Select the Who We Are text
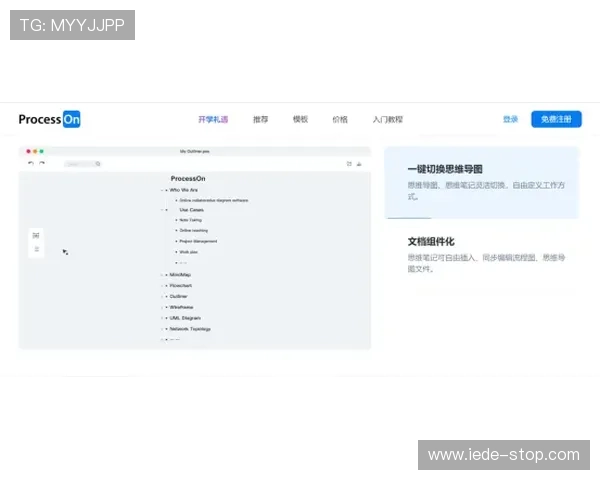This screenshot has width=600, height=480. (x=184, y=190)
